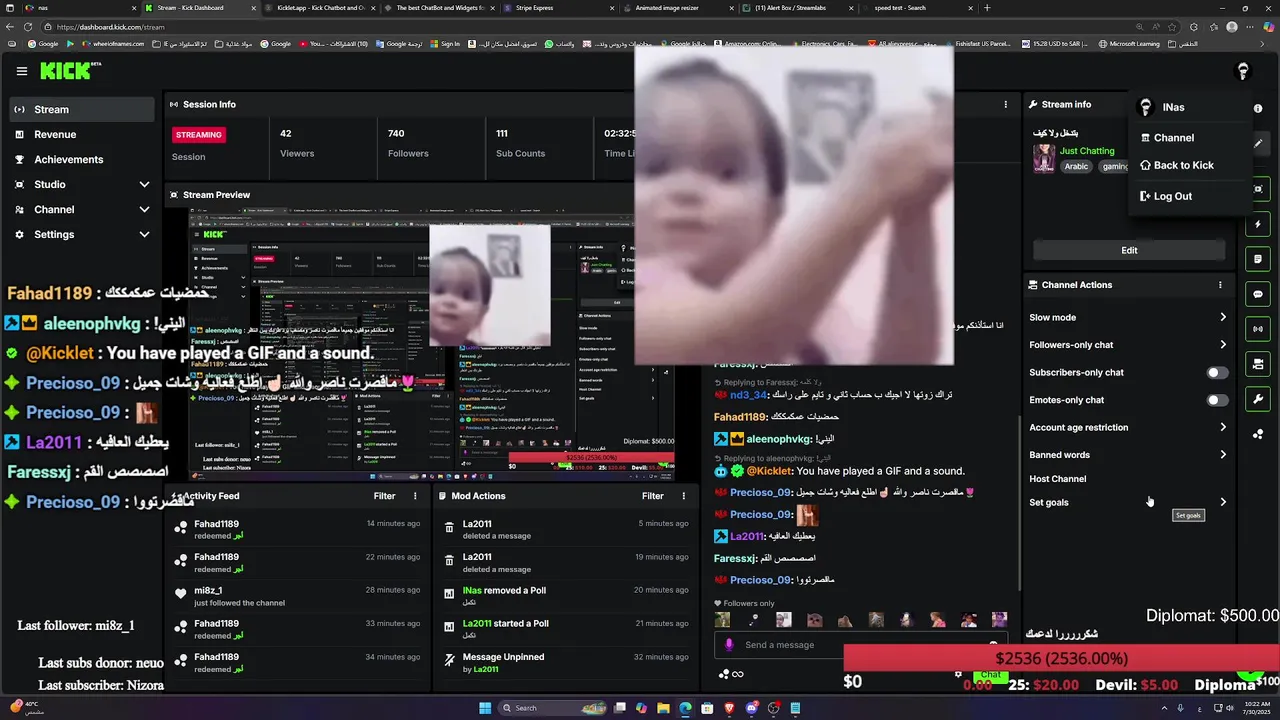This screenshot has width=1280, height=720.
Task: Click the Edit stream info button
Action: 1129,250
